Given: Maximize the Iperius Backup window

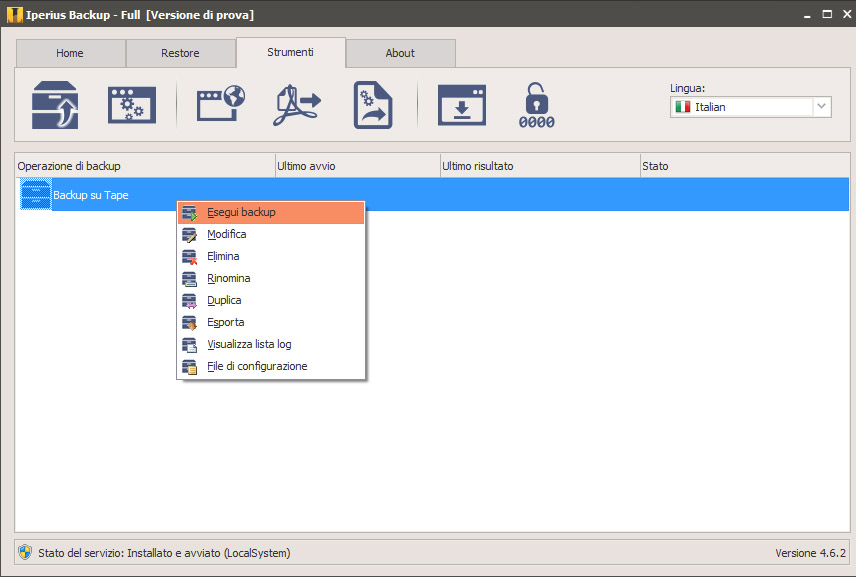Looking at the screenshot, I should (x=828, y=14).
